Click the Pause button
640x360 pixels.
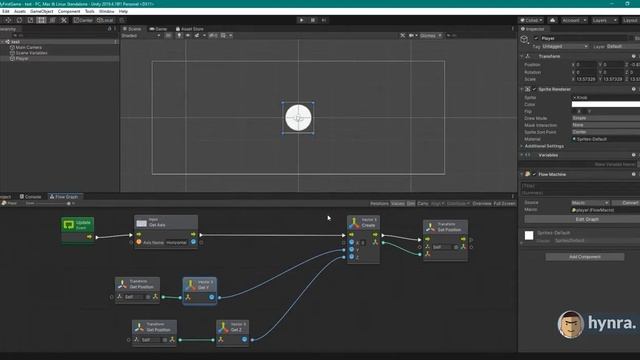click(313, 20)
